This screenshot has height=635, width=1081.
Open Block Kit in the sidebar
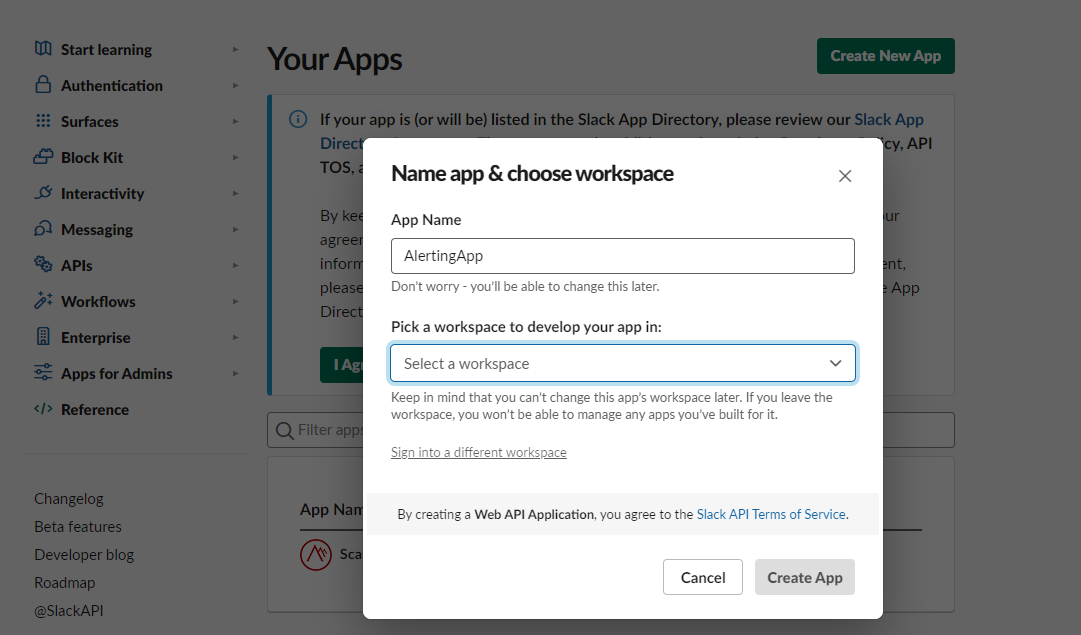coord(92,157)
